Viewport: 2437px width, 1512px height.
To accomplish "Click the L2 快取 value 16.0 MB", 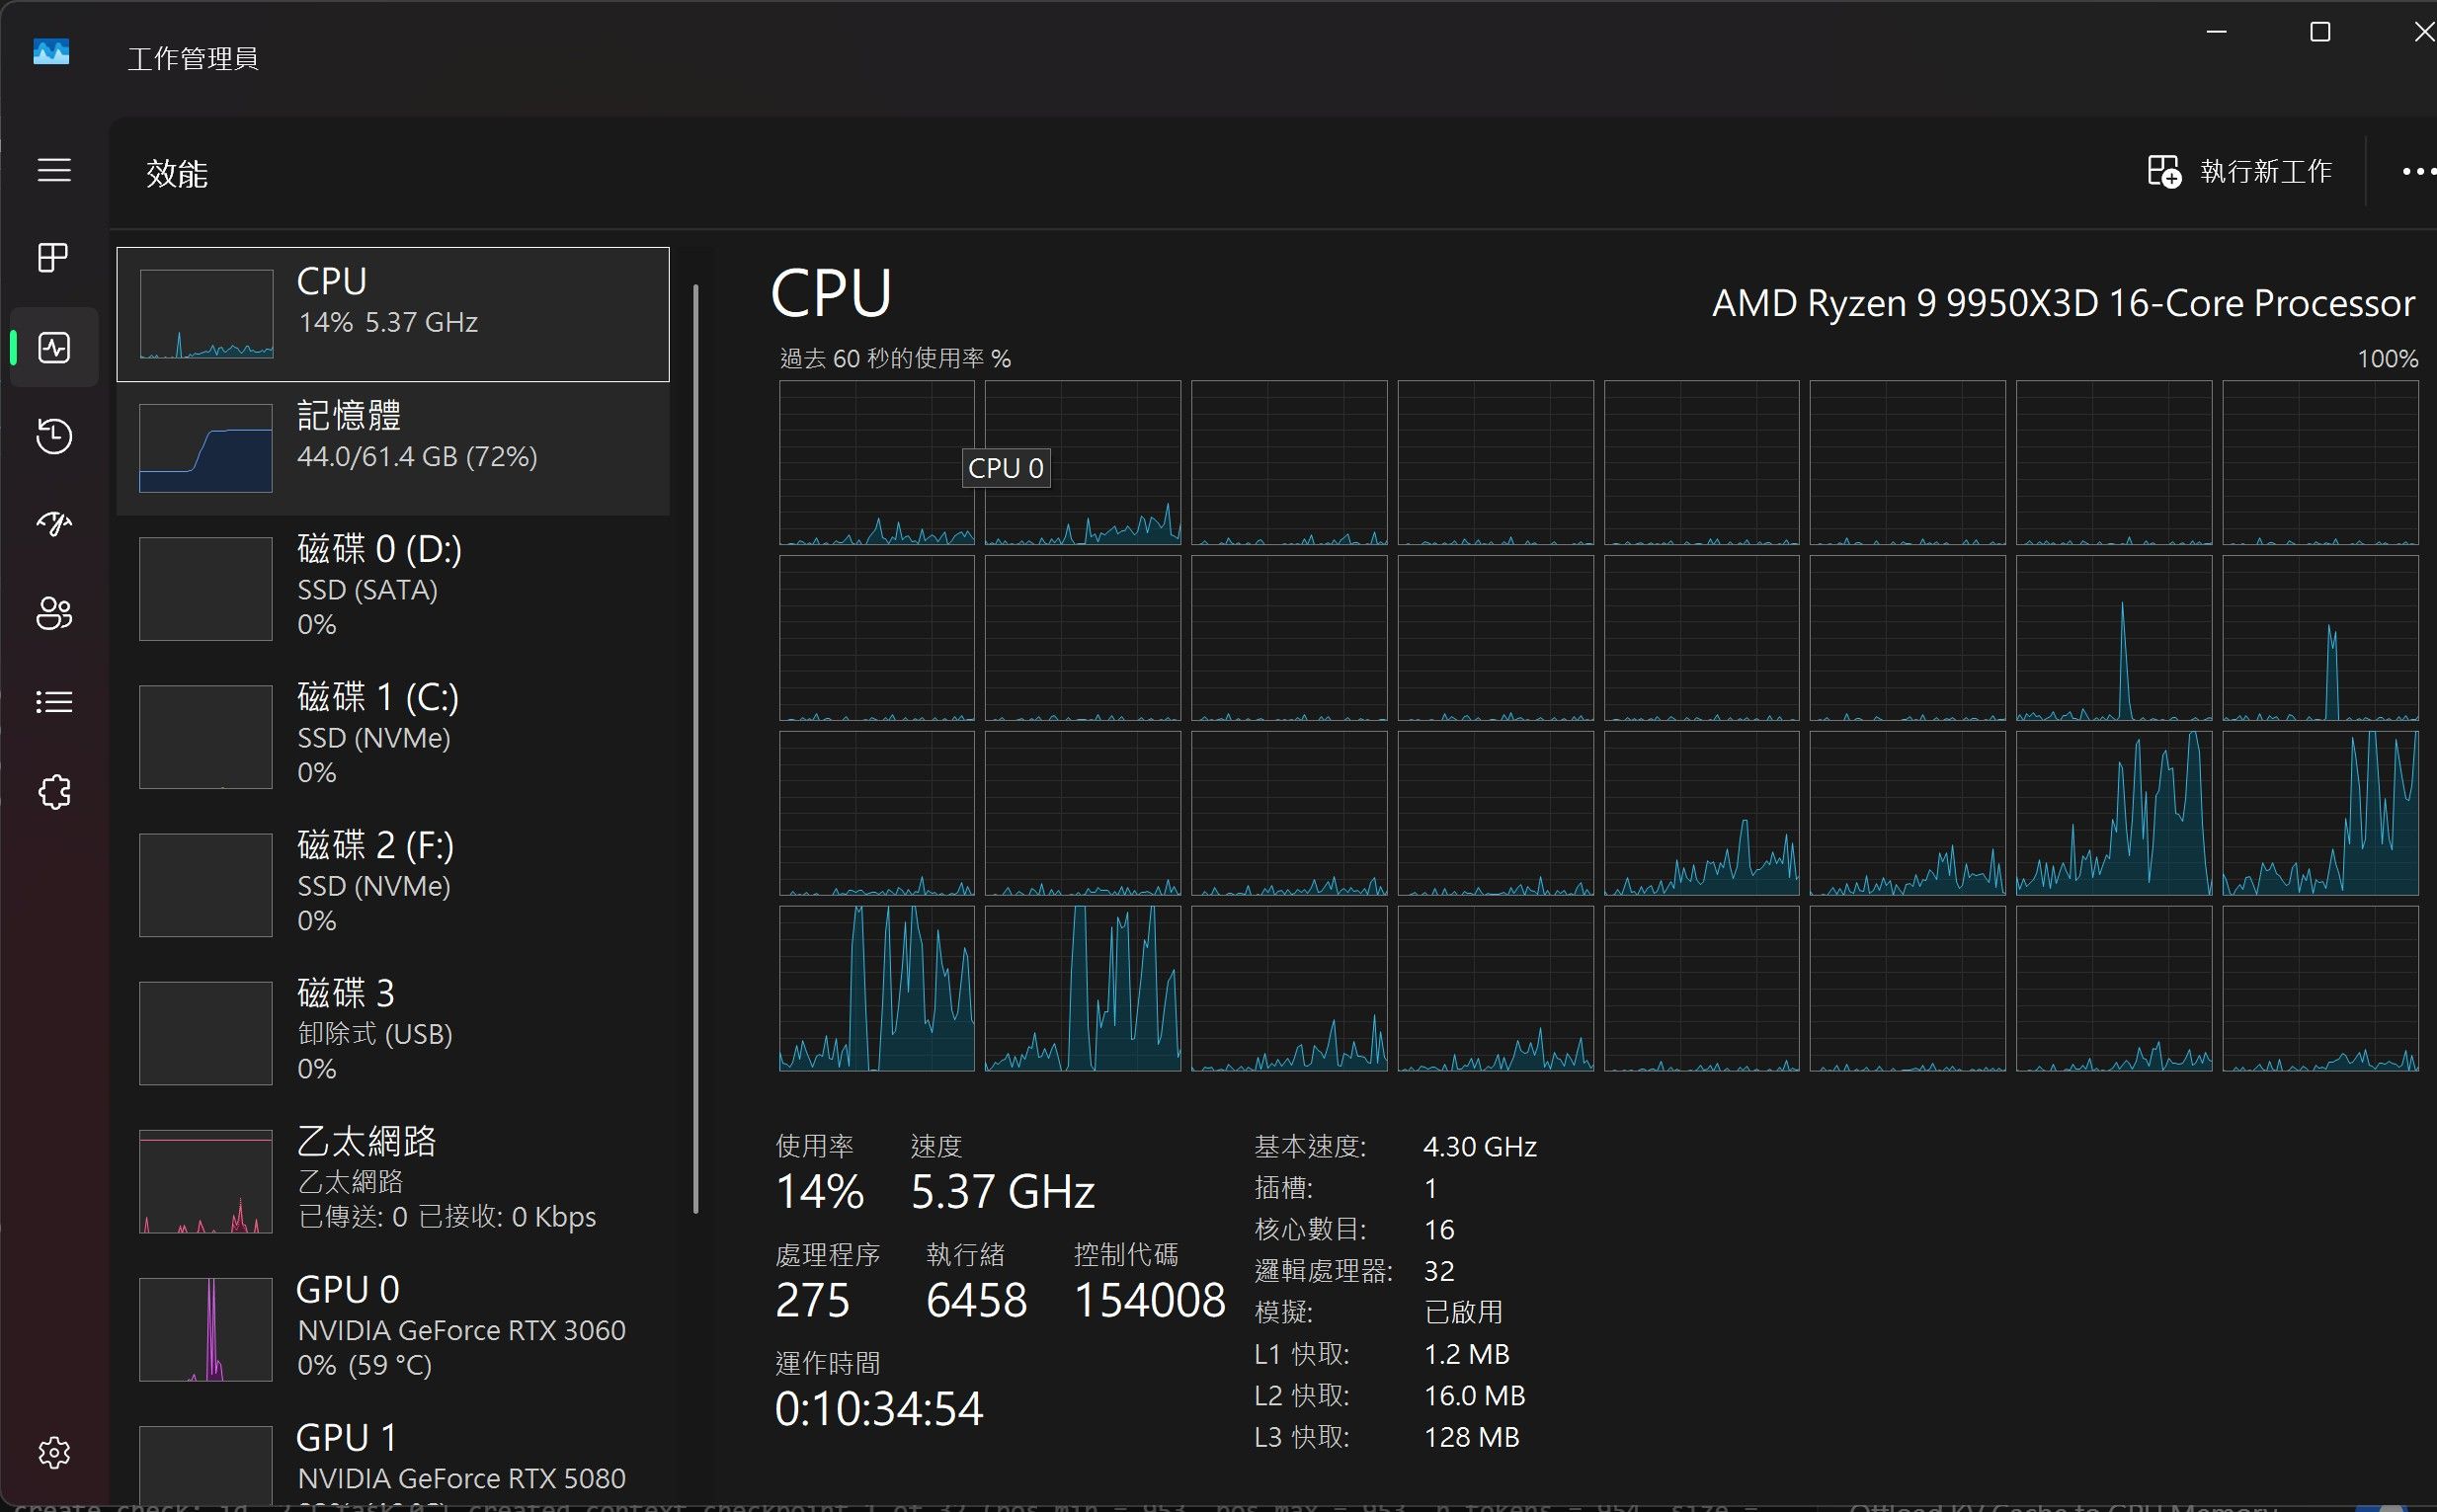I will click(x=1475, y=1395).
